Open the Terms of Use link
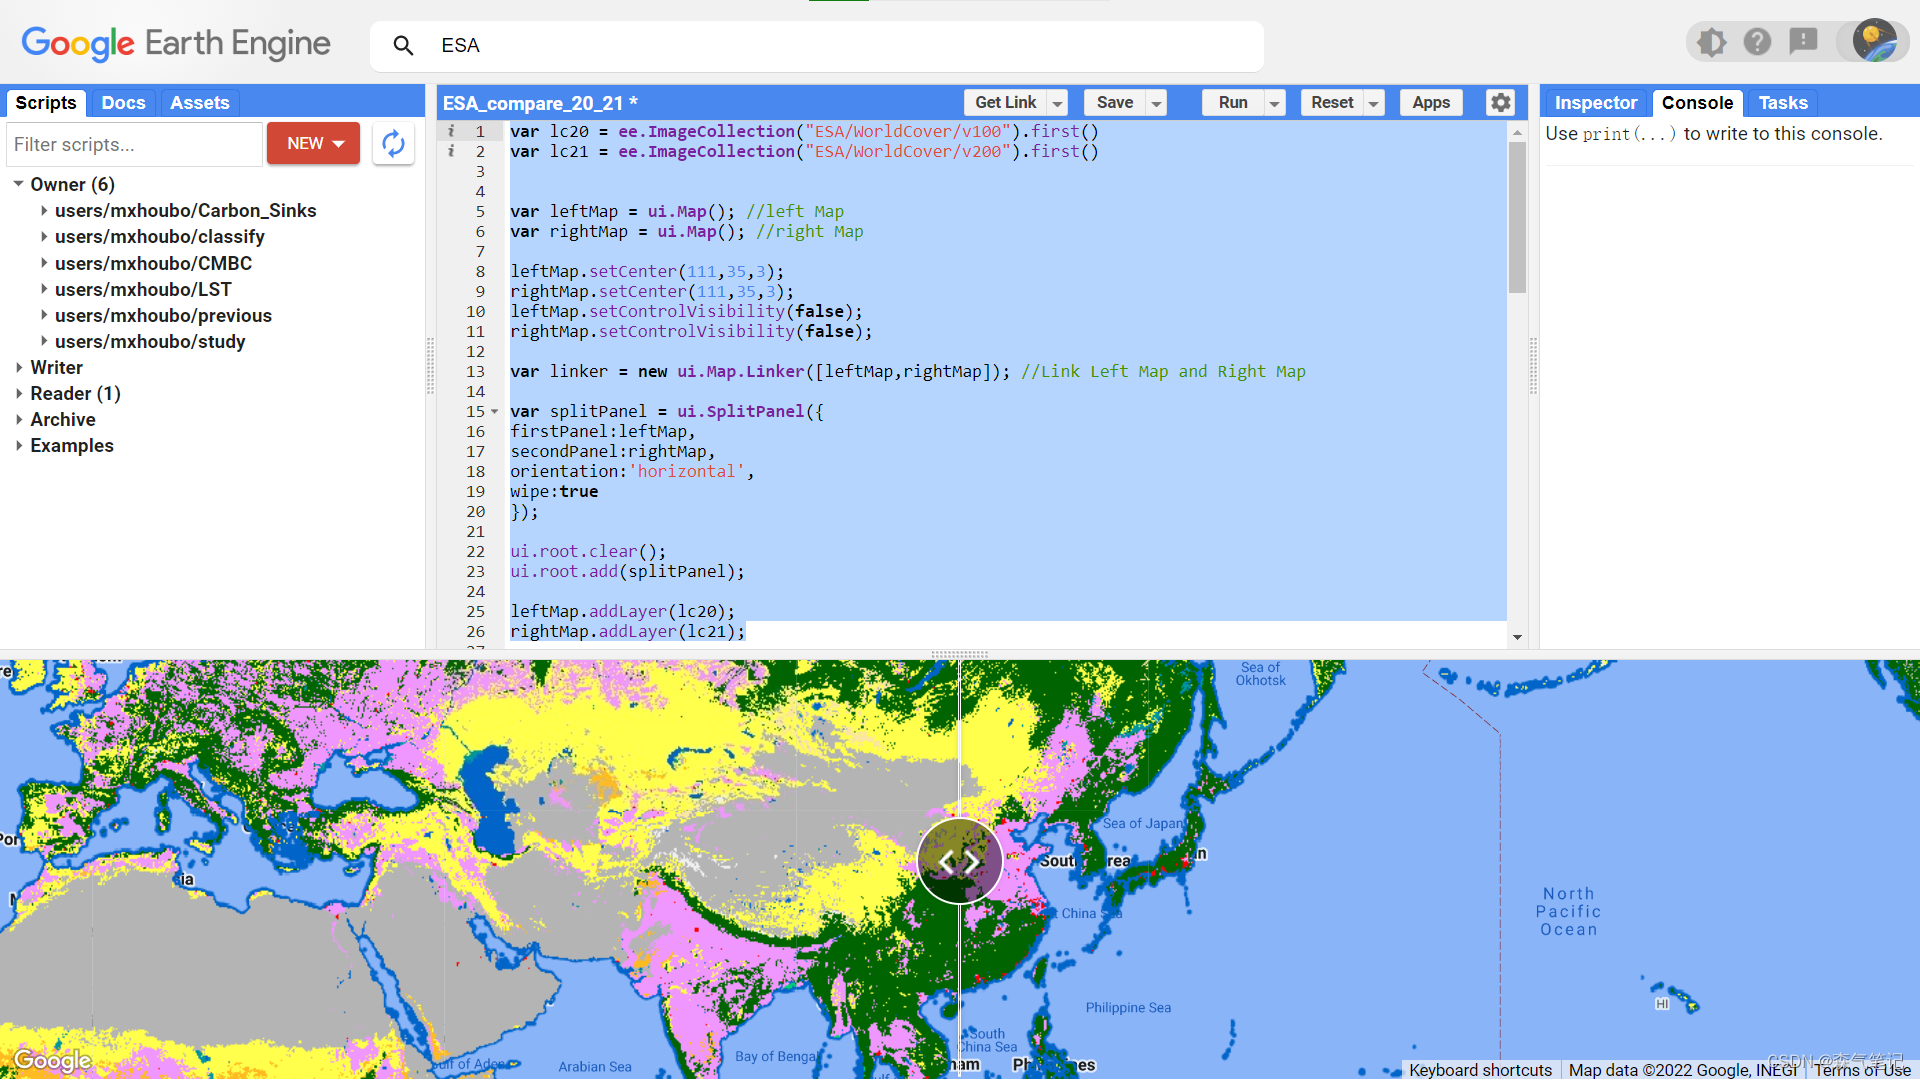 pos(1862,1070)
